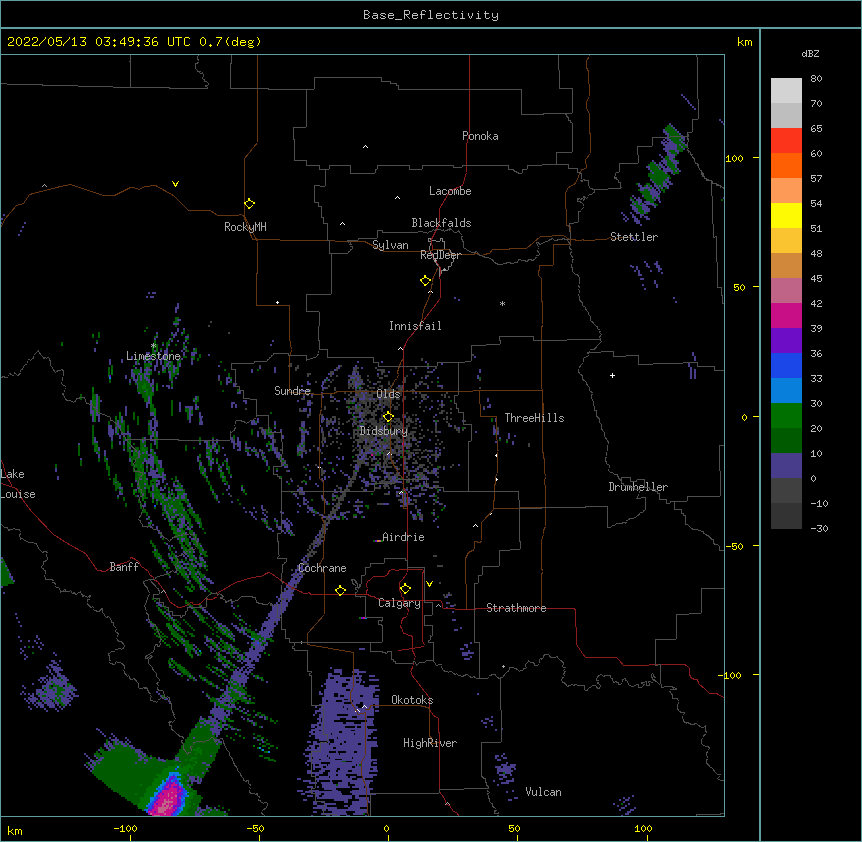Click the yellow station marker south of RedDeer
The width and height of the screenshot is (862, 842).
pyautogui.click(x=425, y=281)
